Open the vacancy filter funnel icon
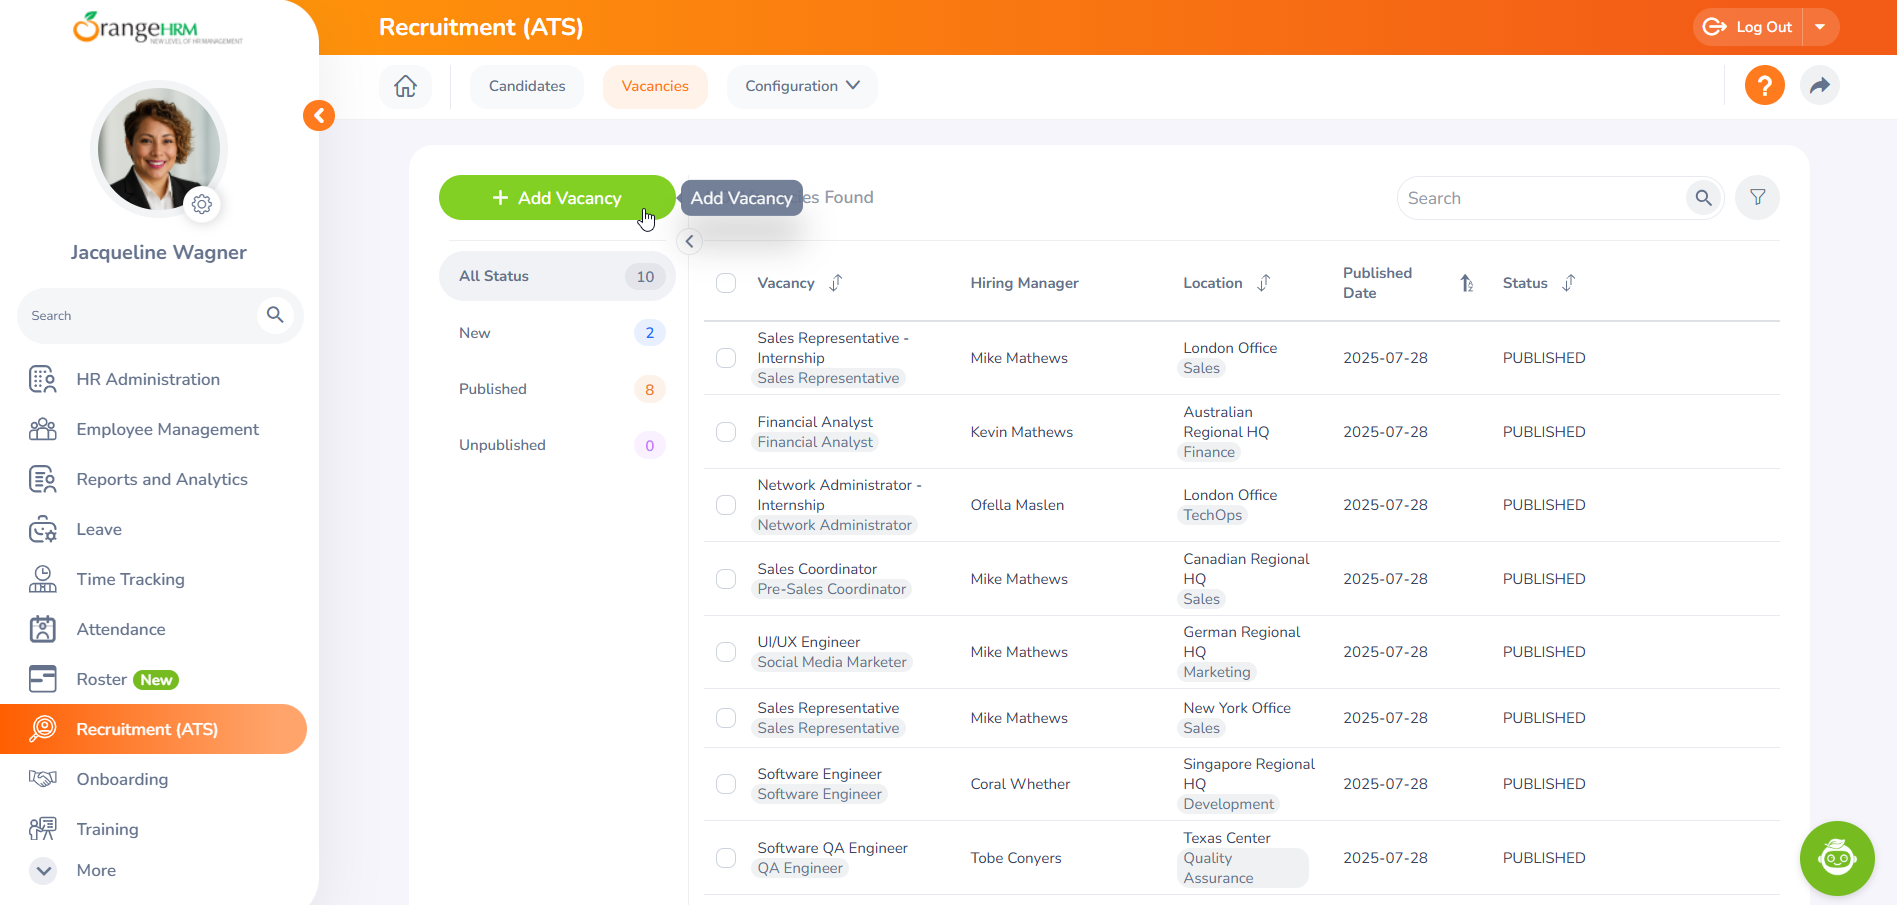Viewport: 1897px width, 905px height. pos(1757,198)
